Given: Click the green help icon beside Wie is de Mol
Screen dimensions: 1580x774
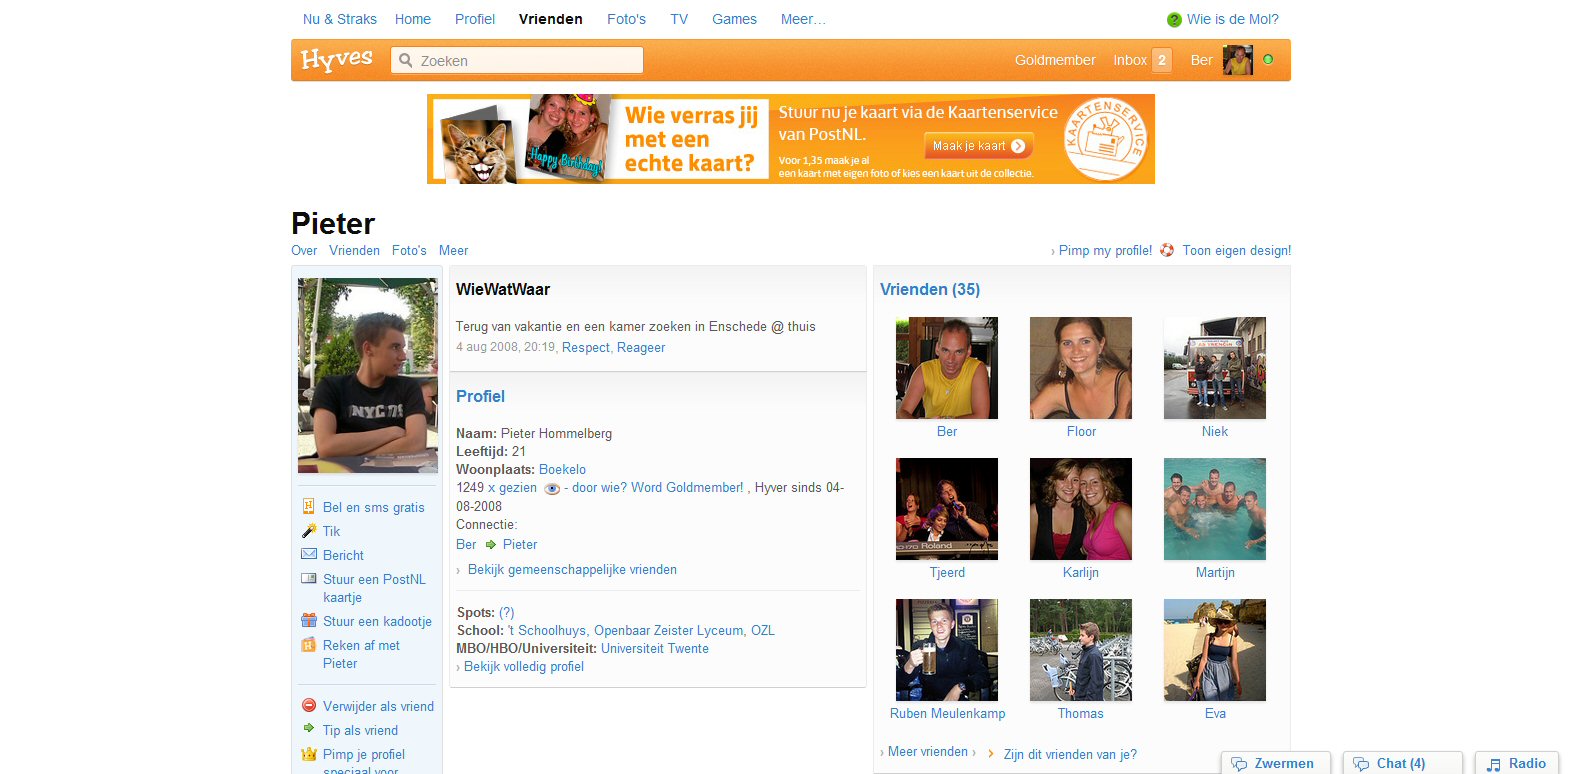Looking at the screenshot, I should tap(1174, 20).
